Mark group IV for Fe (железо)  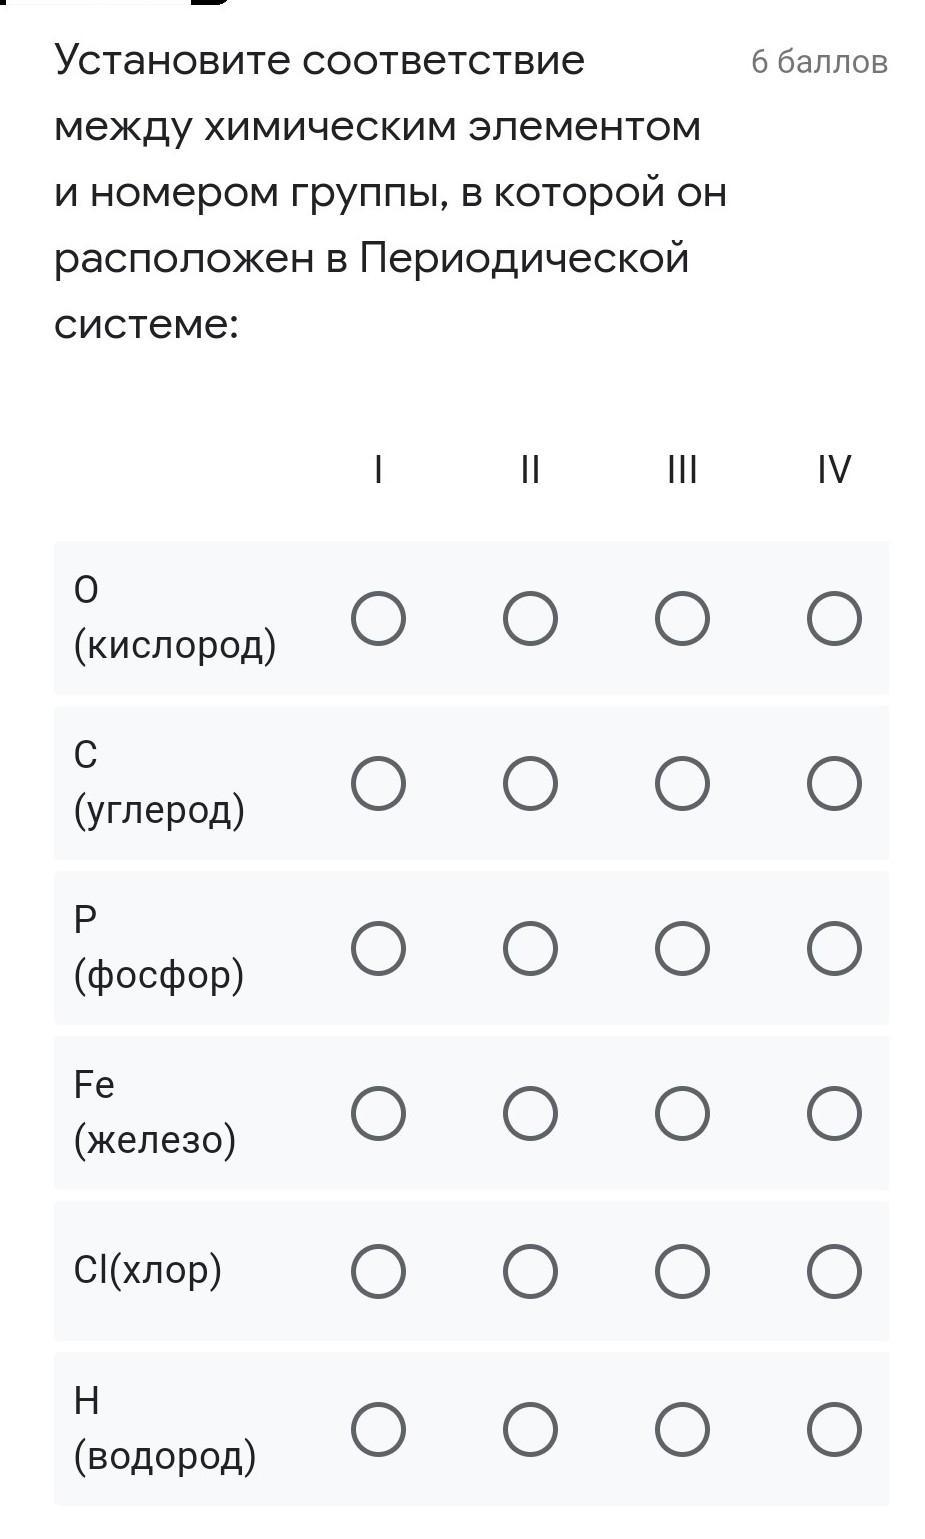tap(834, 1113)
